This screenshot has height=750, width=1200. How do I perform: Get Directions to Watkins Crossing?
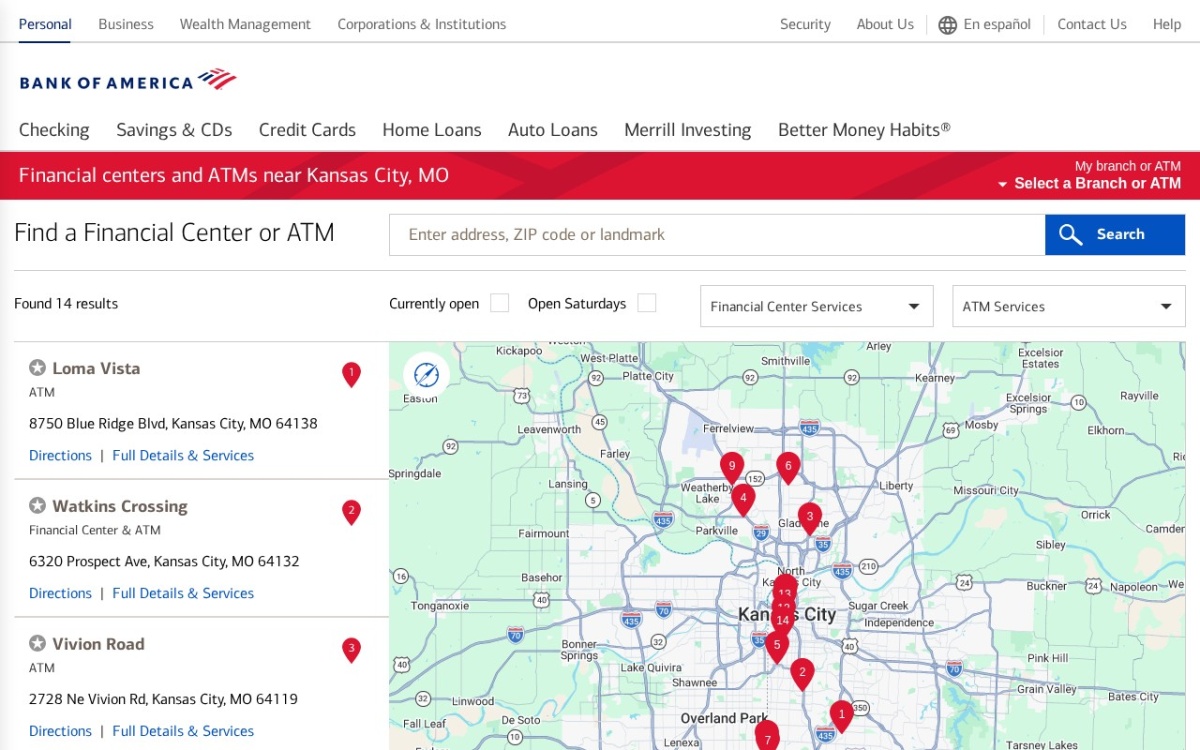click(60, 593)
